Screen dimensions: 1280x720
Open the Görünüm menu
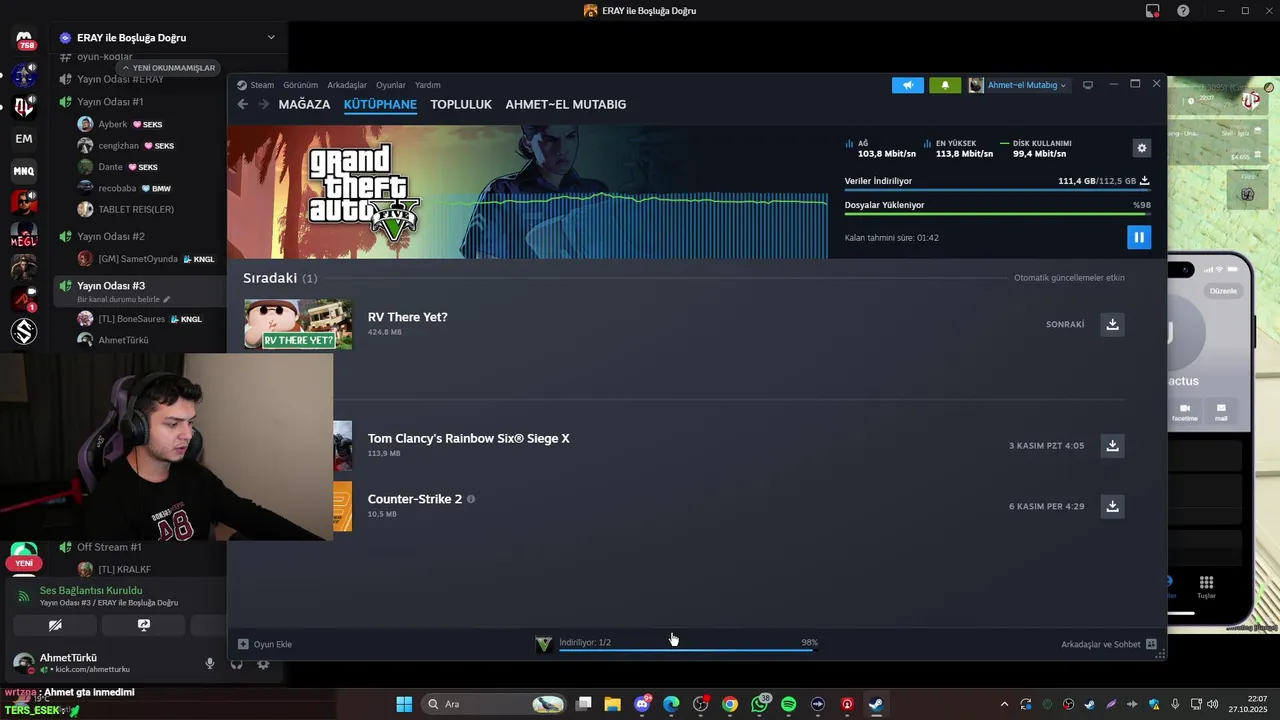(x=300, y=85)
